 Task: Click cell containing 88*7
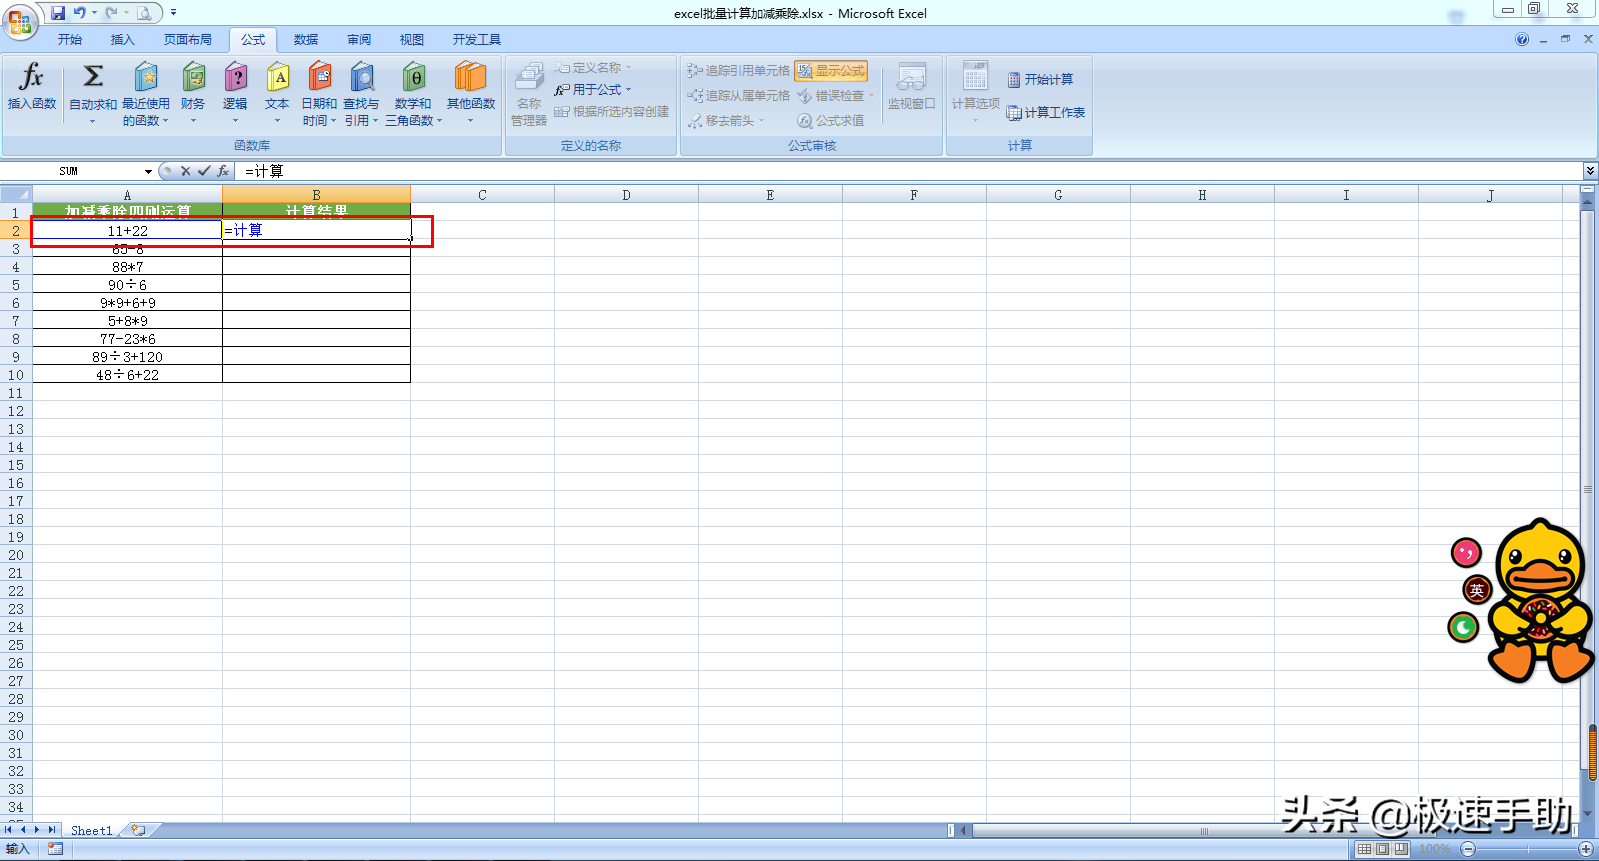[x=127, y=267]
